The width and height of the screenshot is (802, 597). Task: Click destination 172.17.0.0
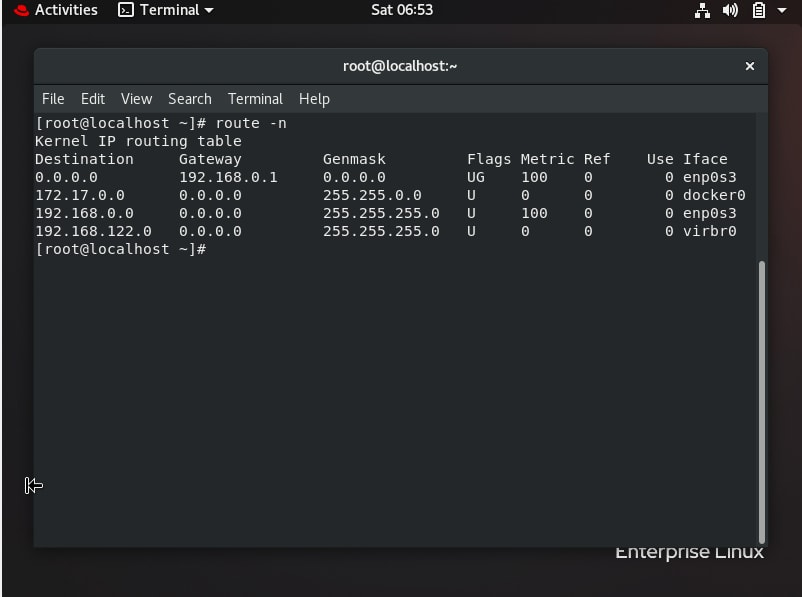80,195
